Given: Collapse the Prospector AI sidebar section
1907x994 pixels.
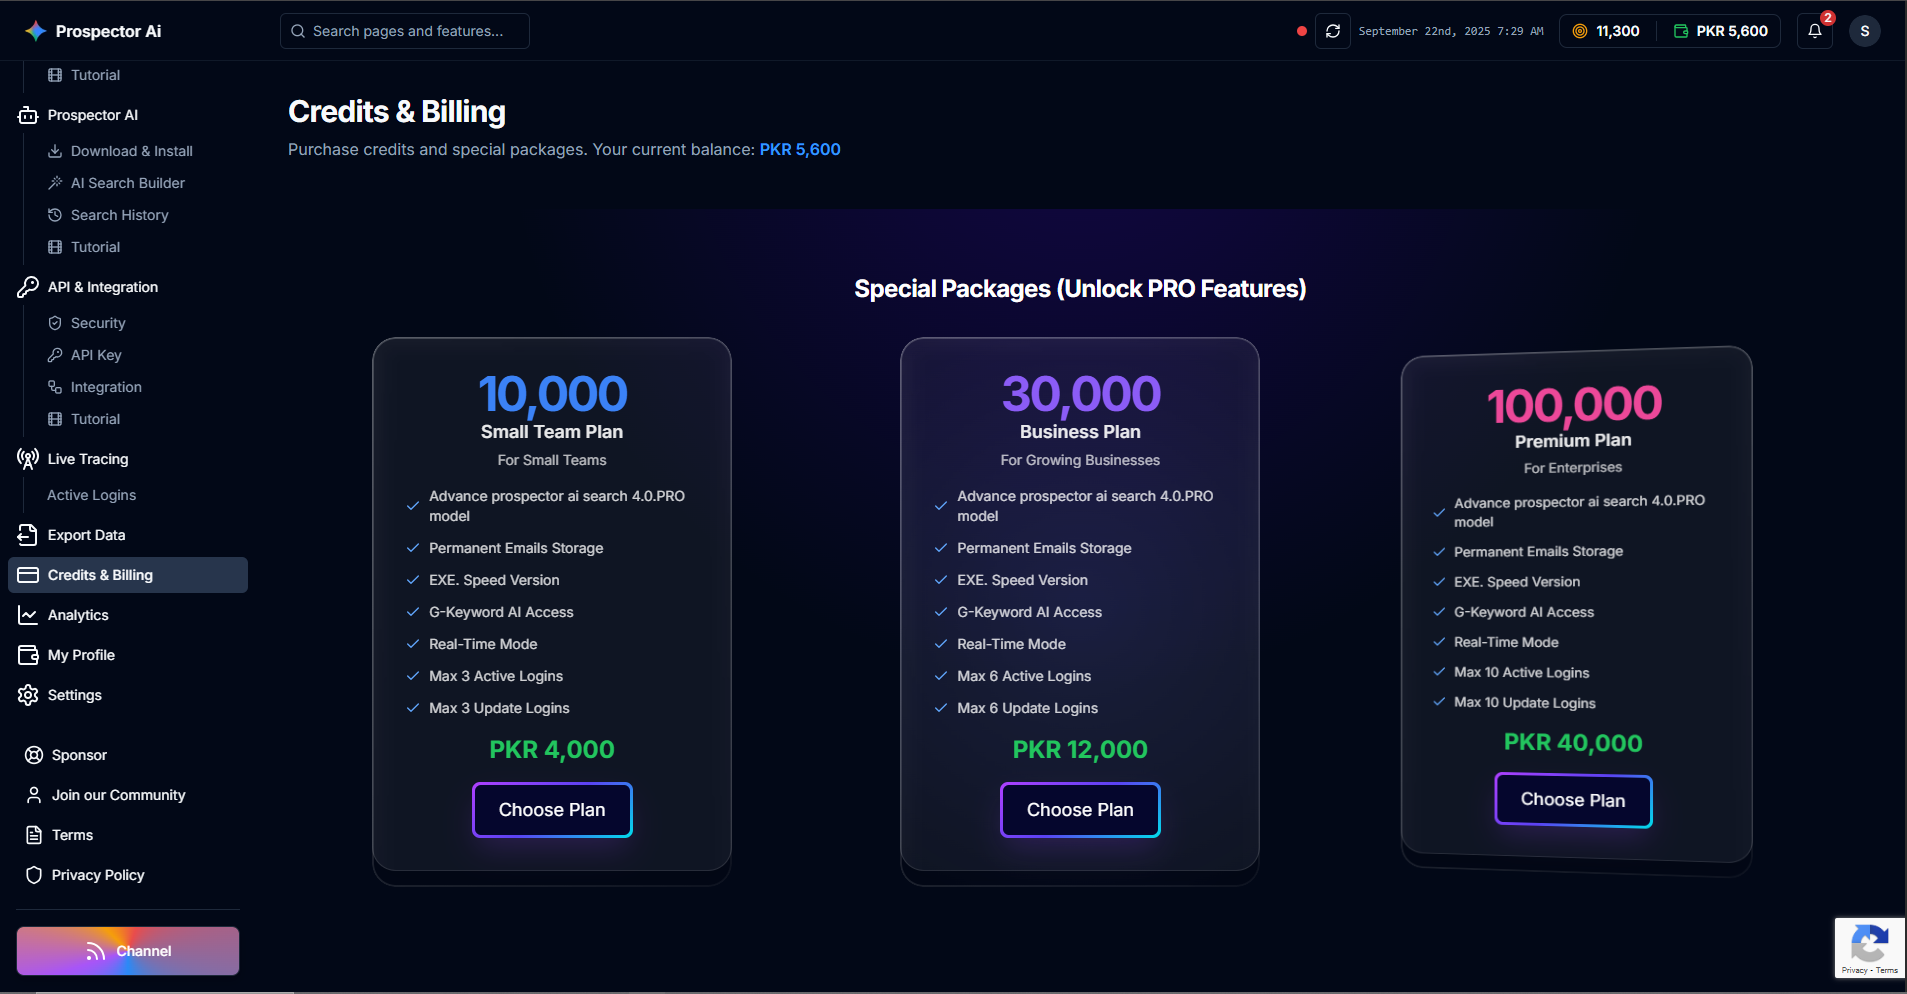Looking at the screenshot, I should pos(92,115).
